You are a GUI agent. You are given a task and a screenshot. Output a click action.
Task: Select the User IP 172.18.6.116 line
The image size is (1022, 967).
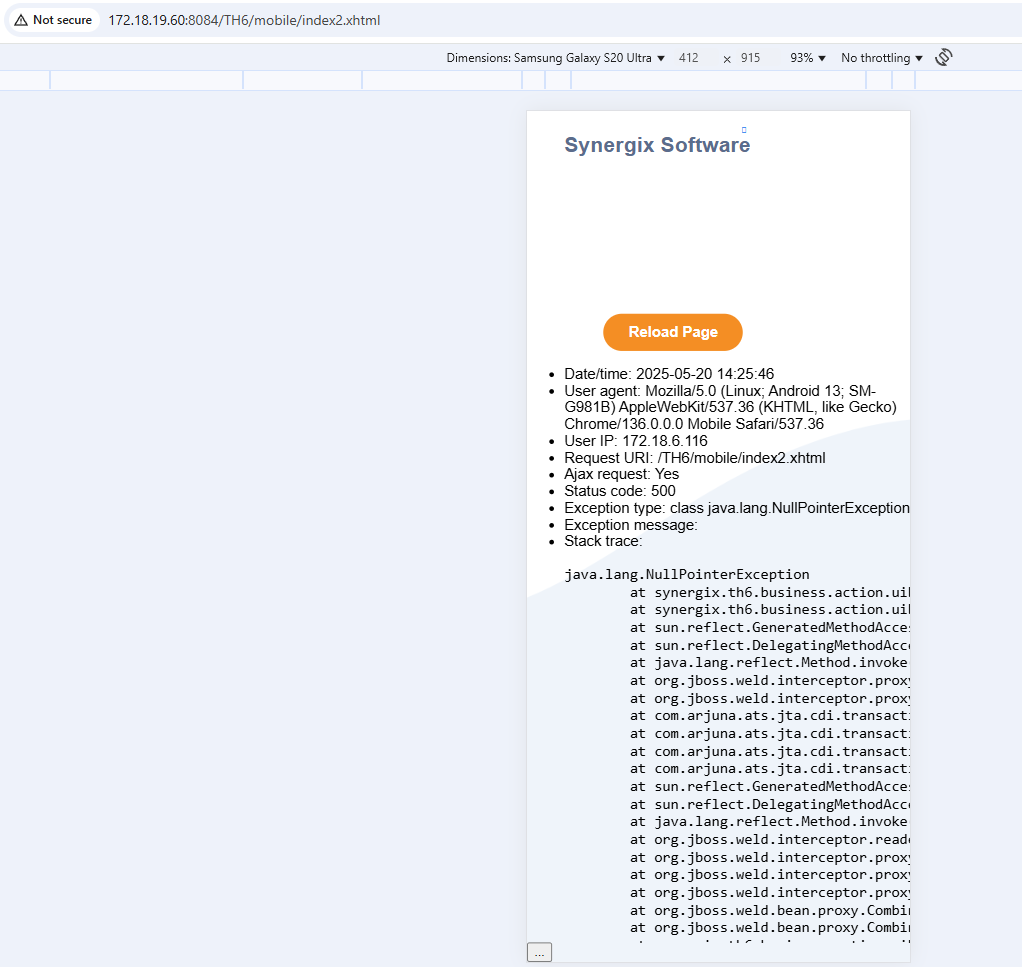pyautogui.click(x=635, y=441)
